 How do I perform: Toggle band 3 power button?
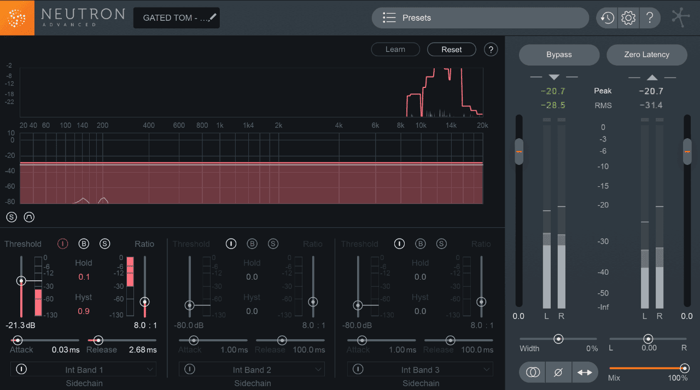coord(399,244)
